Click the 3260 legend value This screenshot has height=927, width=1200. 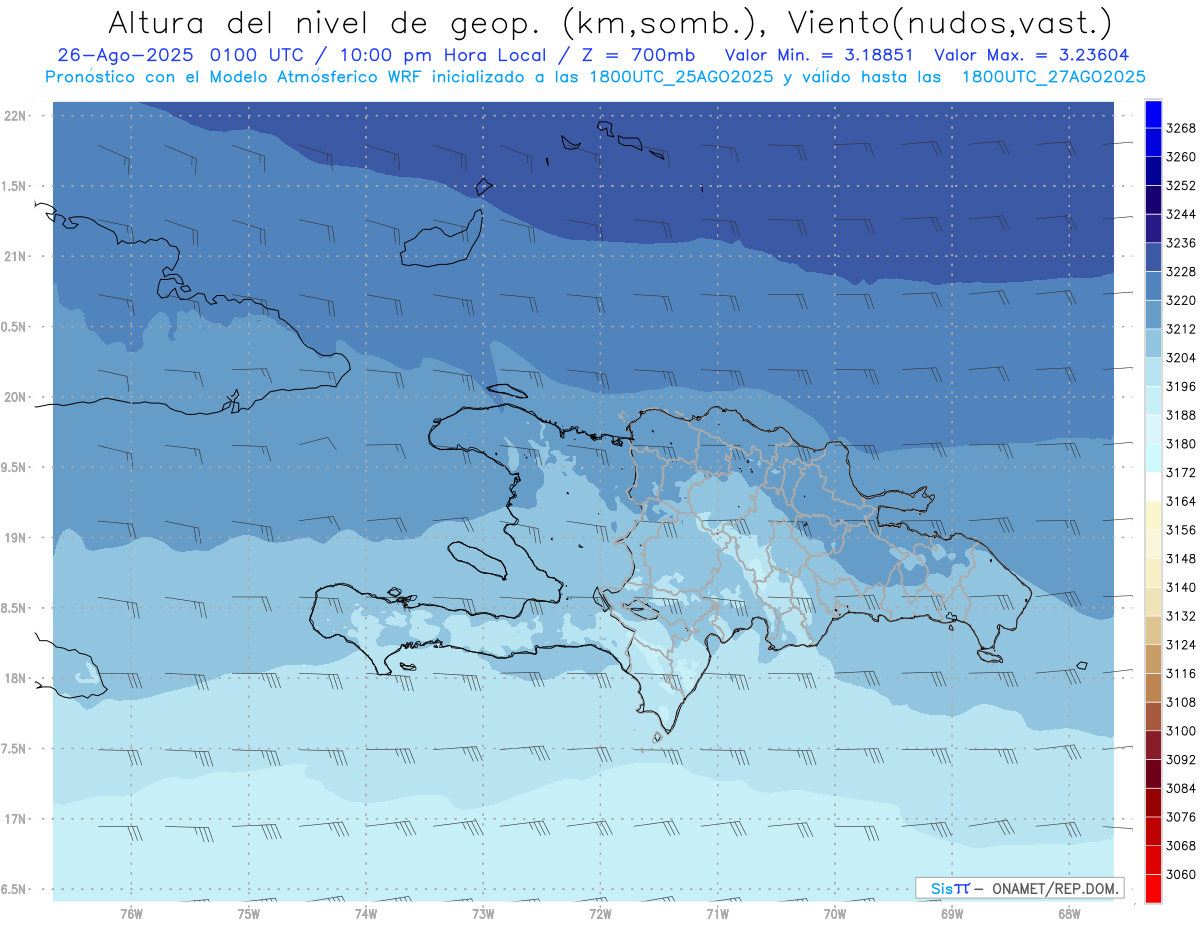[x=1181, y=157]
